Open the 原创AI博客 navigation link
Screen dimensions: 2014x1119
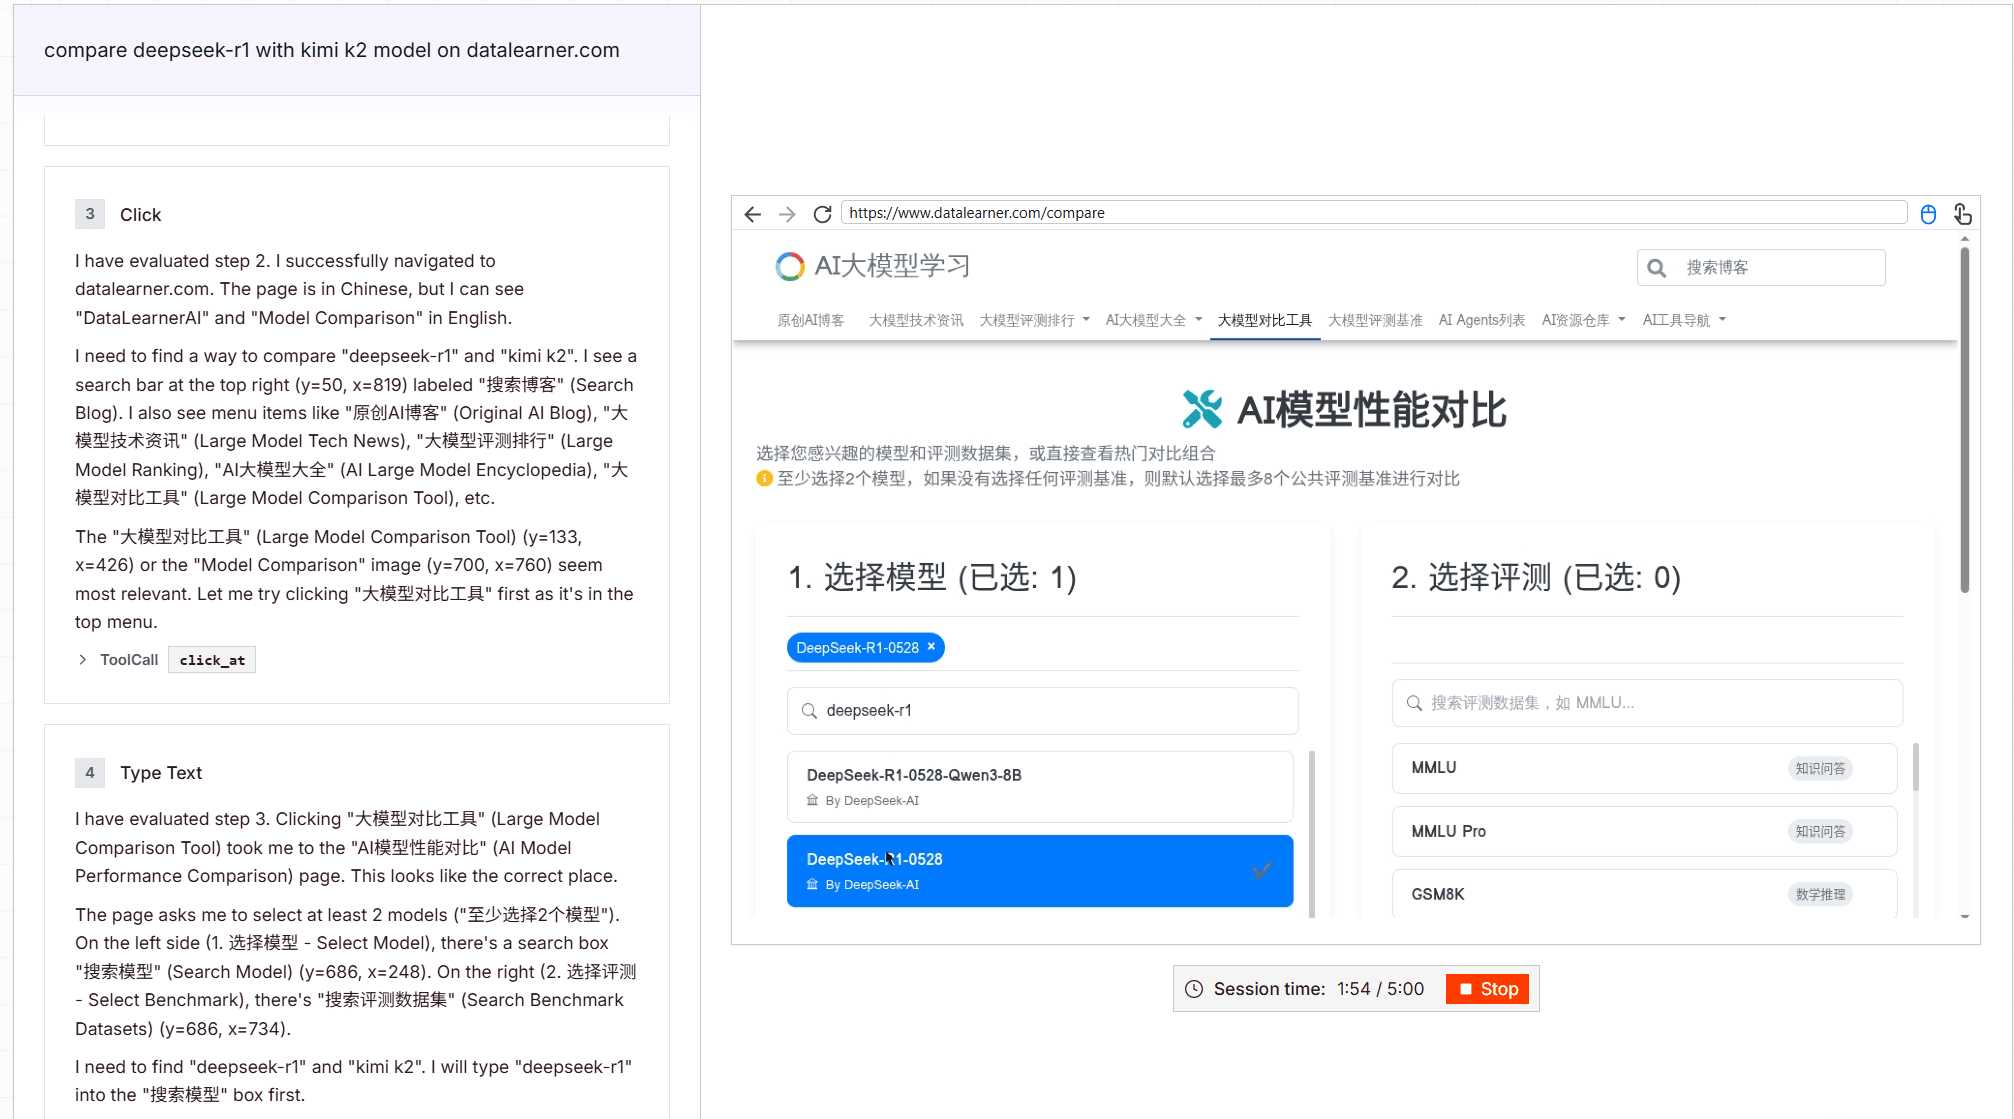click(x=810, y=320)
